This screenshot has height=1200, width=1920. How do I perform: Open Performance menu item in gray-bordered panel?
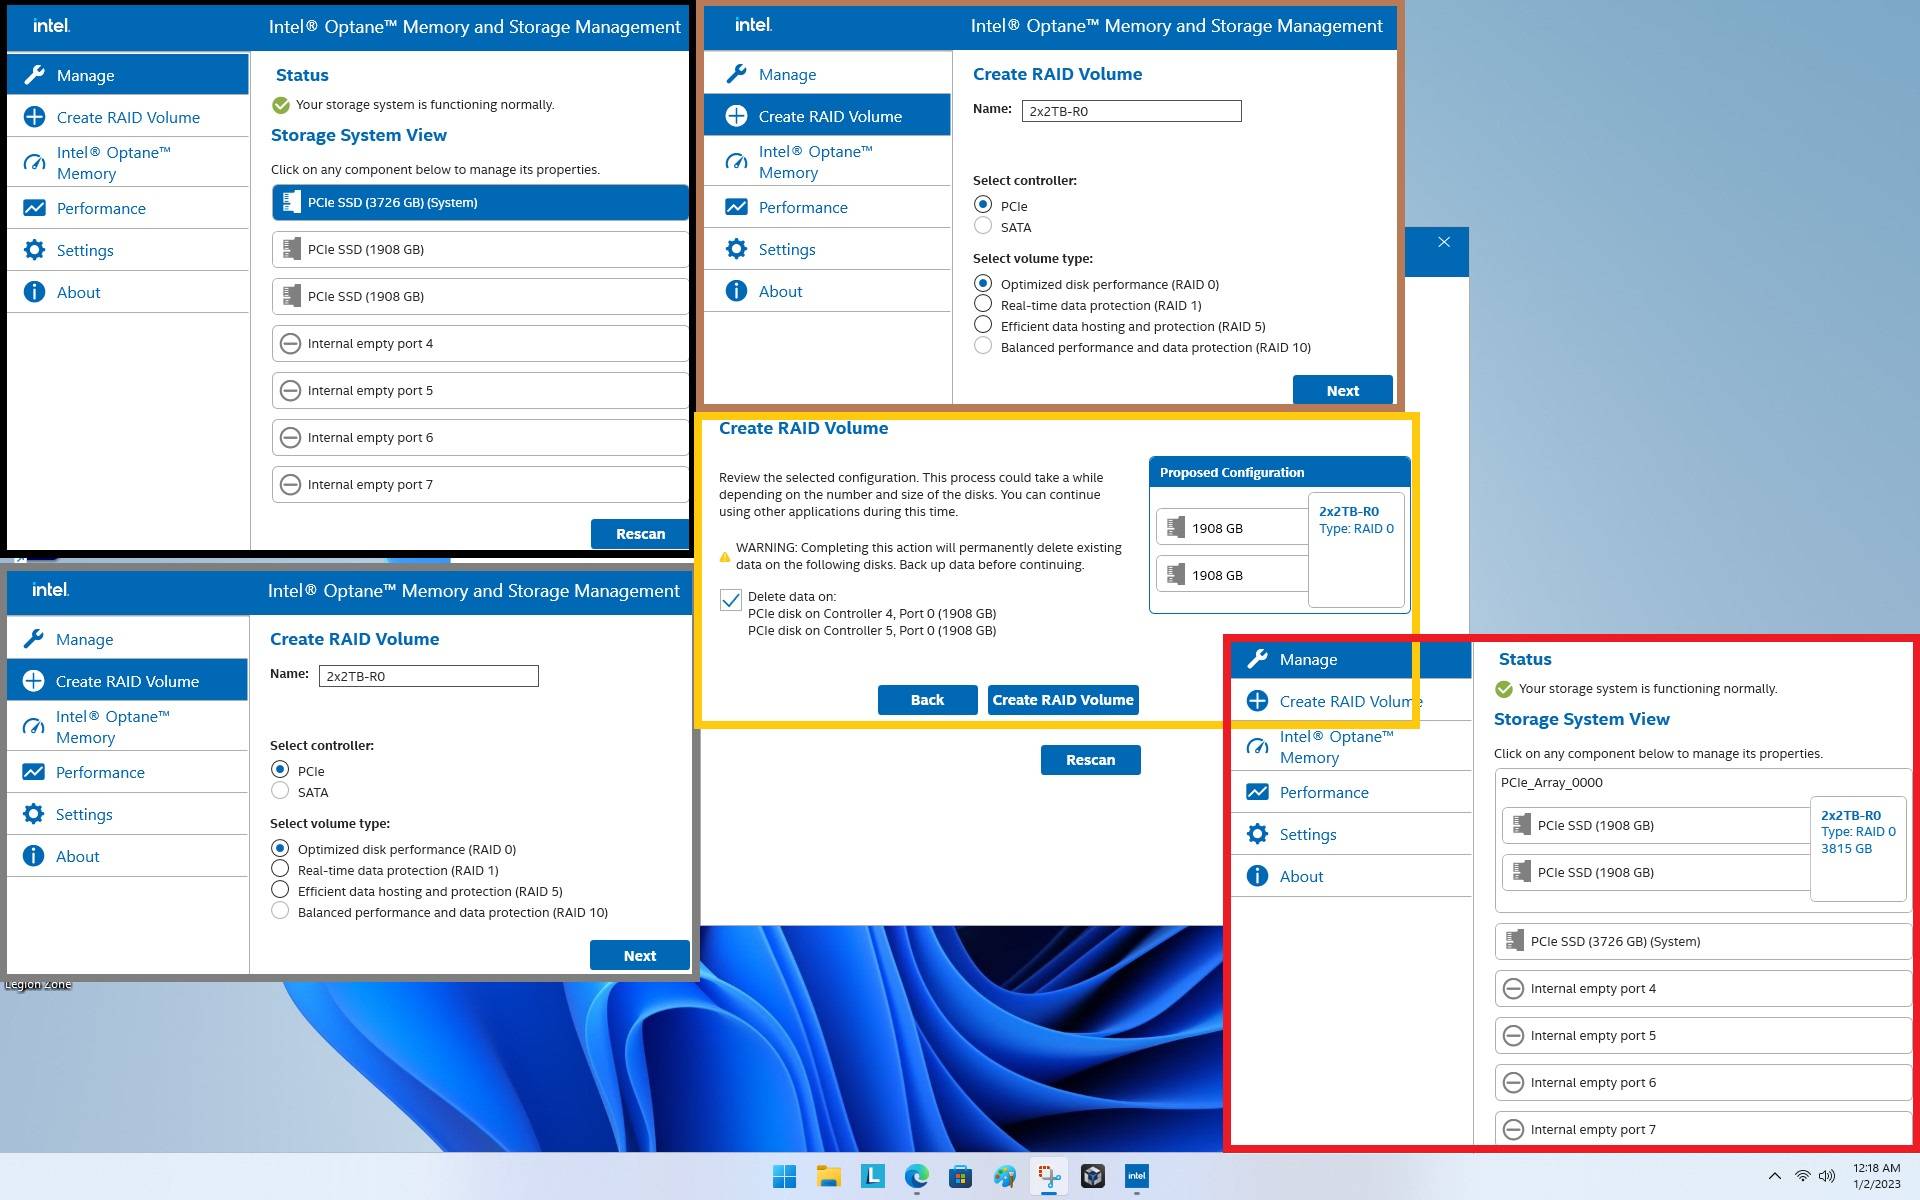[x=100, y=772]
